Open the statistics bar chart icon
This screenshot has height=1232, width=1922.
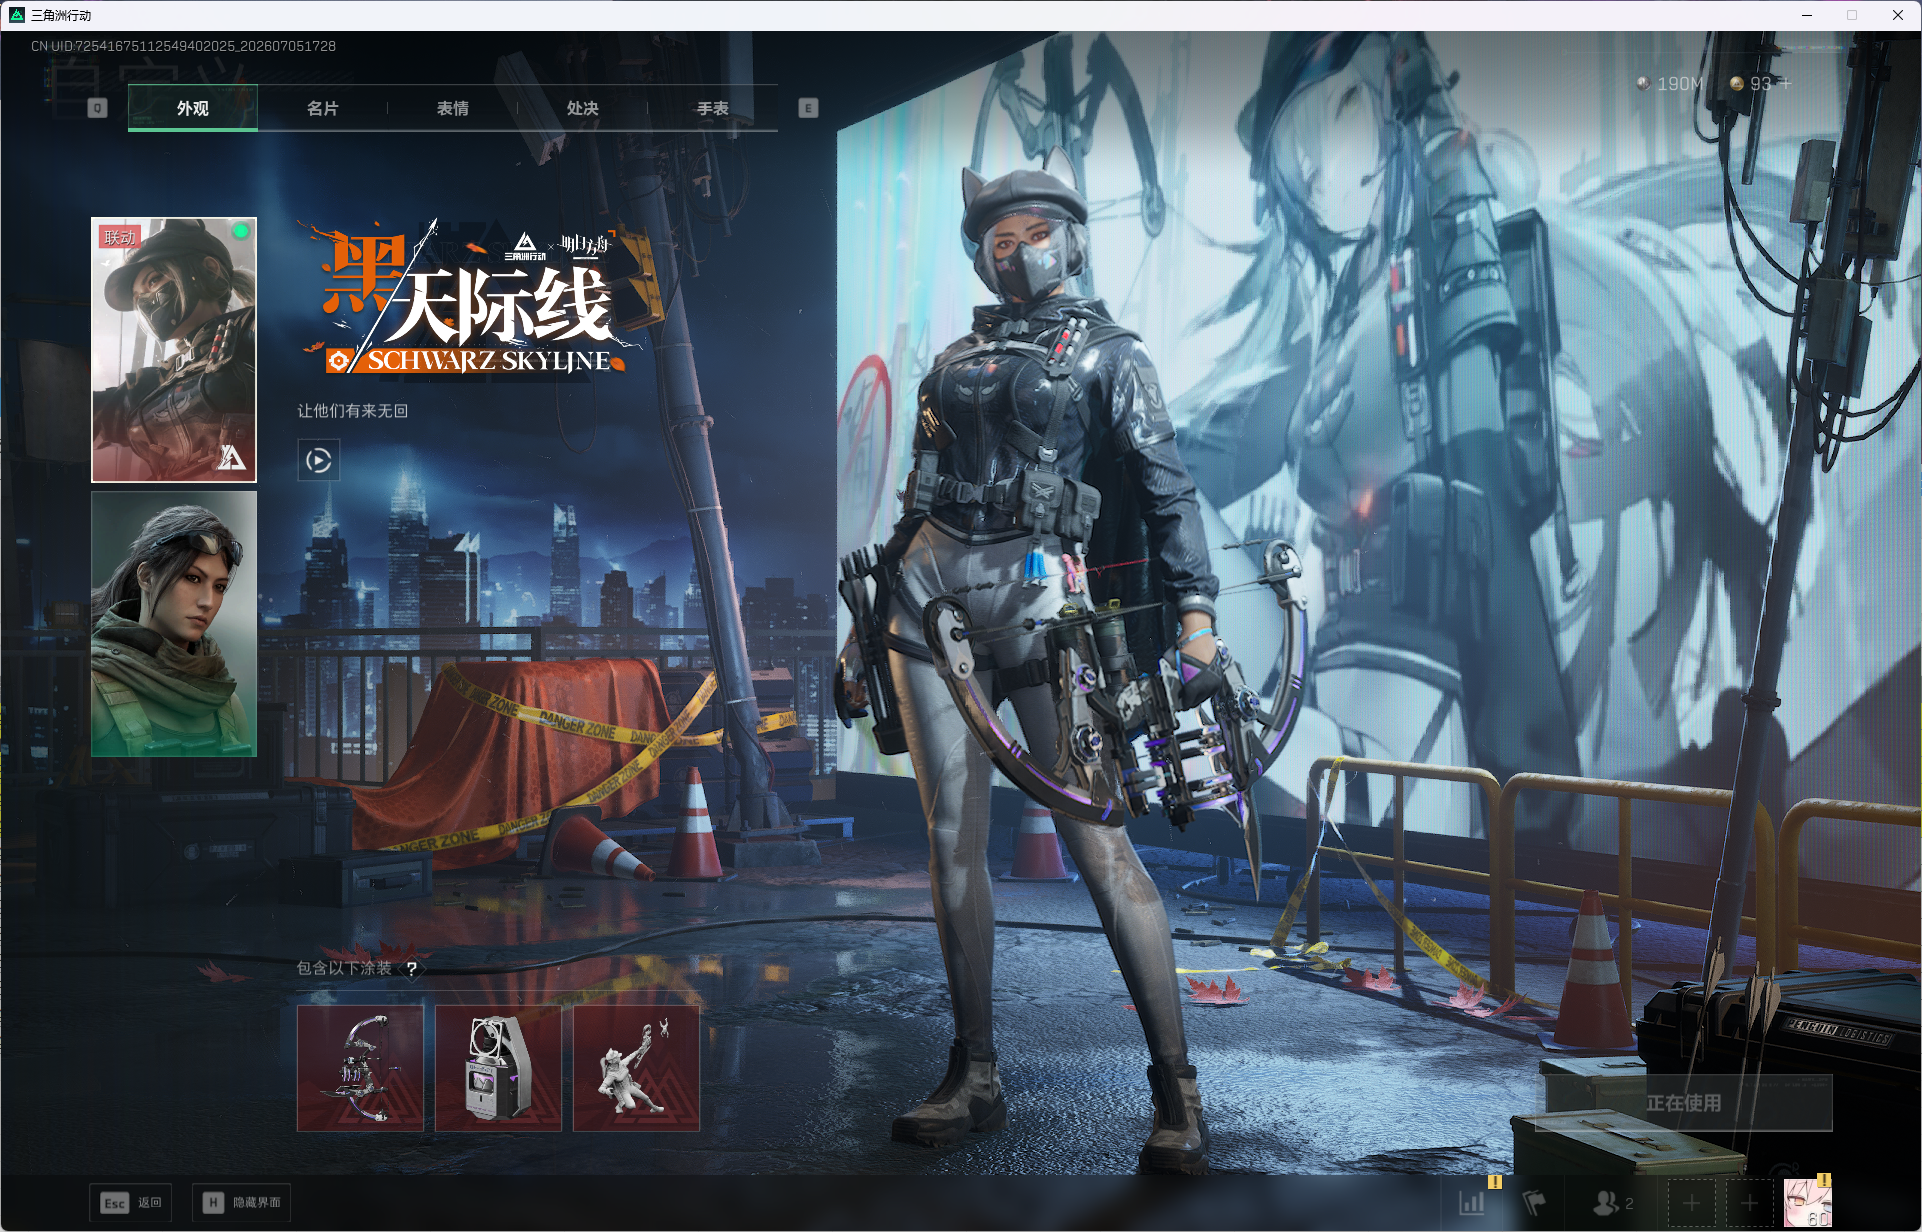(x=1472, y=1202)
